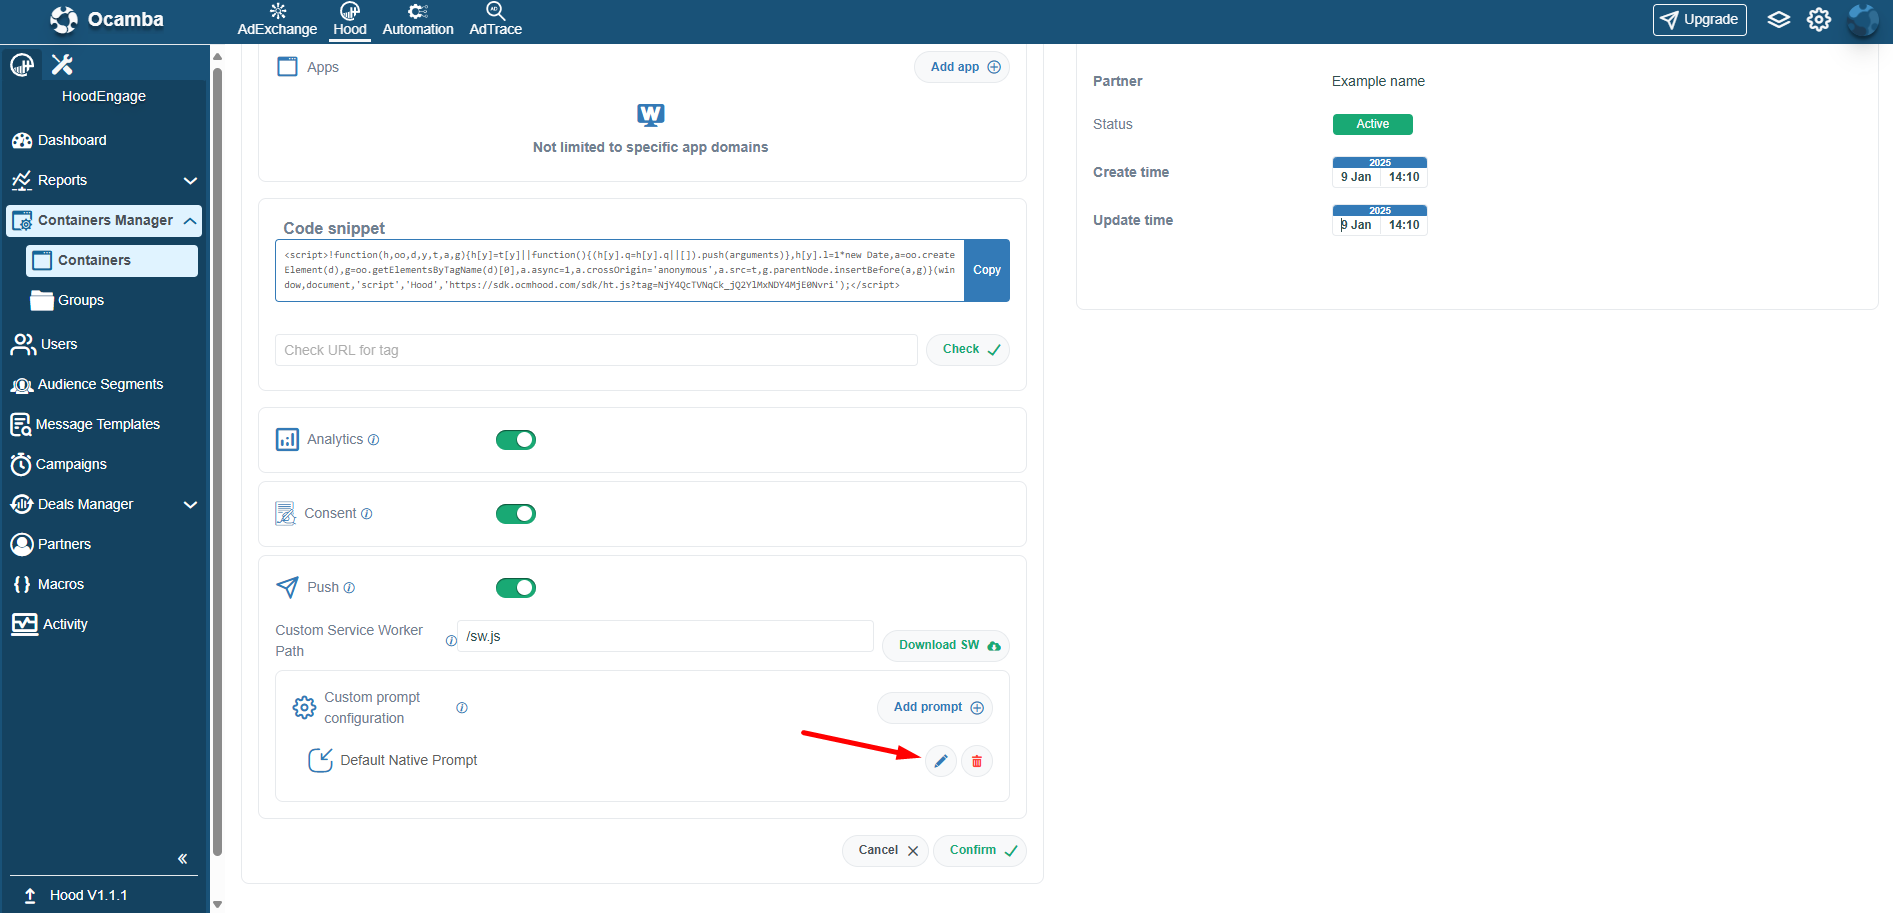Click the Analytics chart icon
This screenshot has height=913, width=1893.
(x=287, y=440)
